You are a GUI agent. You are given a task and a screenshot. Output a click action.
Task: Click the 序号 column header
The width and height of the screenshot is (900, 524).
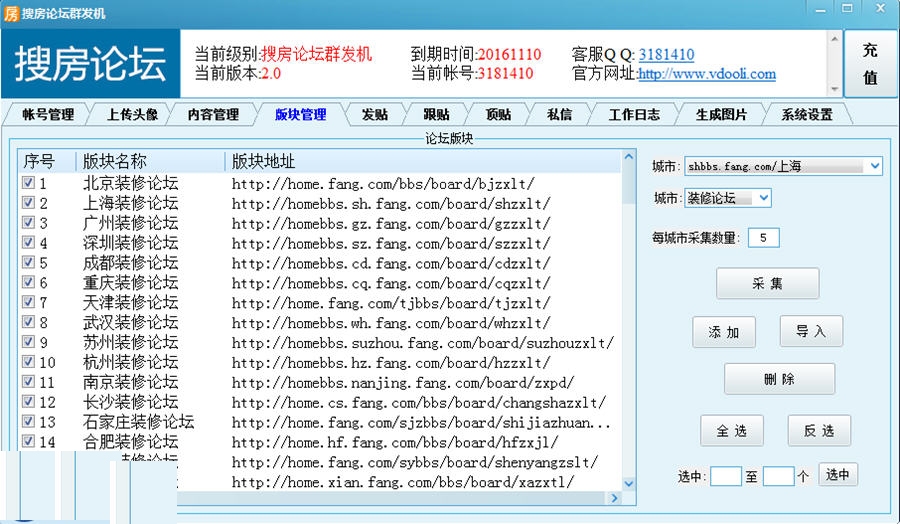48,161
